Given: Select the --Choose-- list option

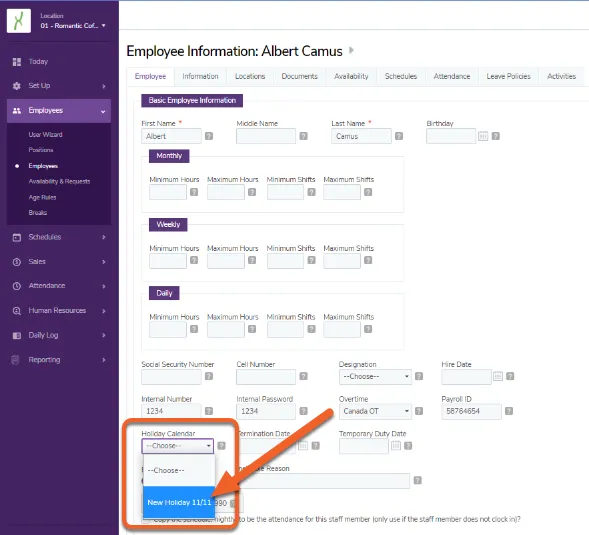Looking at the screenshot, I should pos(179,470).
